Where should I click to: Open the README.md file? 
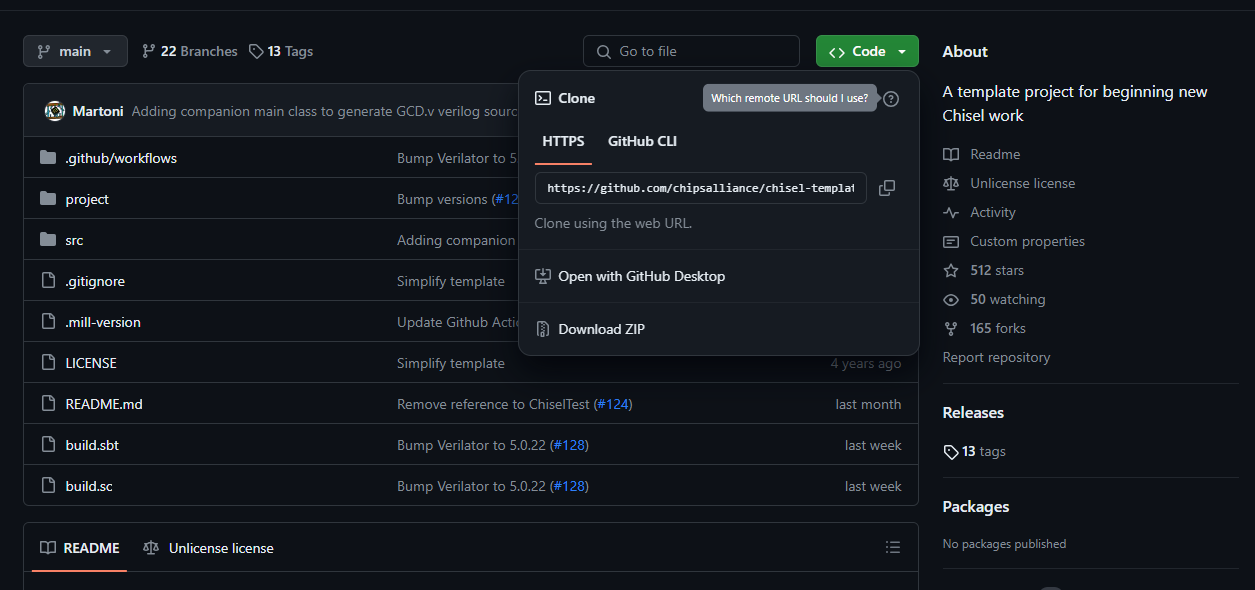click(x=104, y=404)
